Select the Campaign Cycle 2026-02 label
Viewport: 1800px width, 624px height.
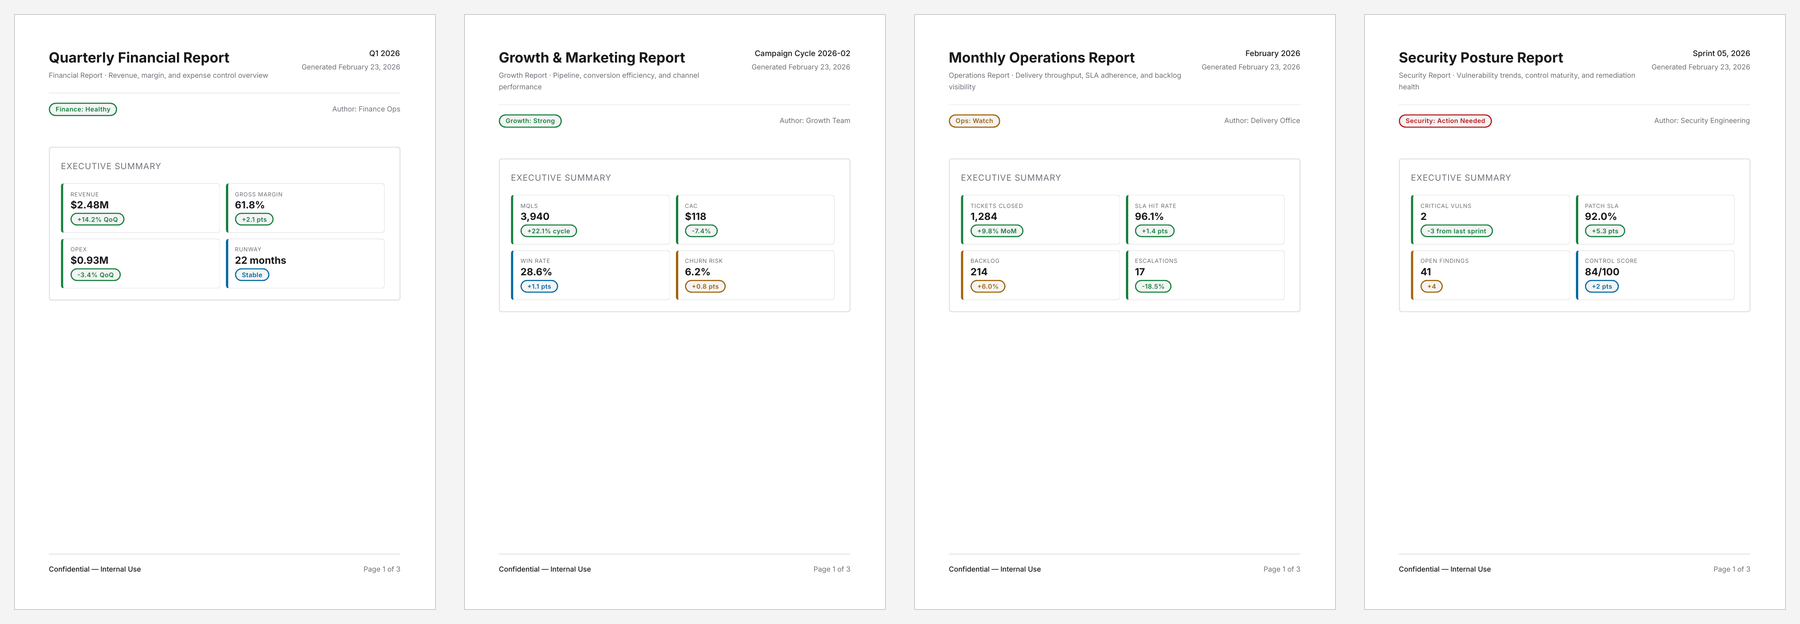click(x=802, y=53)
